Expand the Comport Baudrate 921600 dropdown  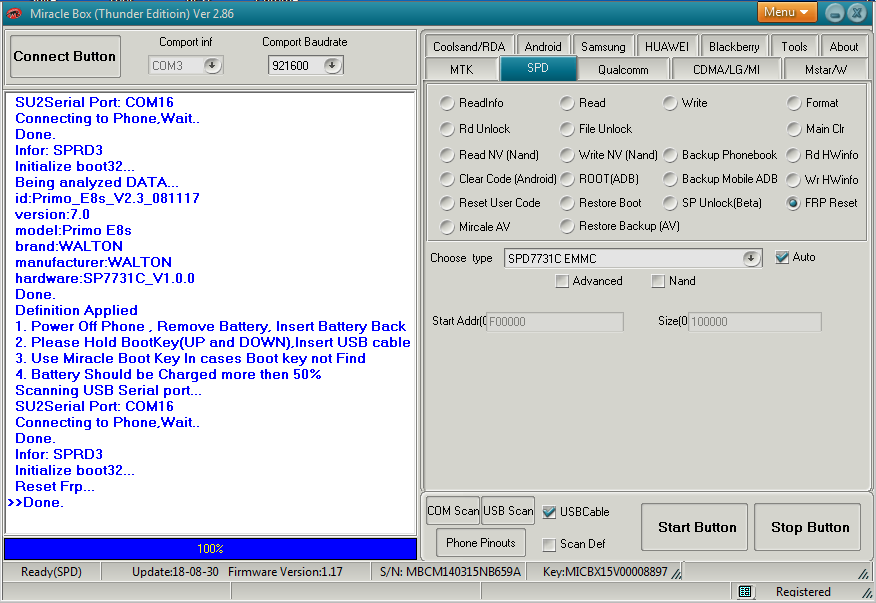[x=332, y=65]
